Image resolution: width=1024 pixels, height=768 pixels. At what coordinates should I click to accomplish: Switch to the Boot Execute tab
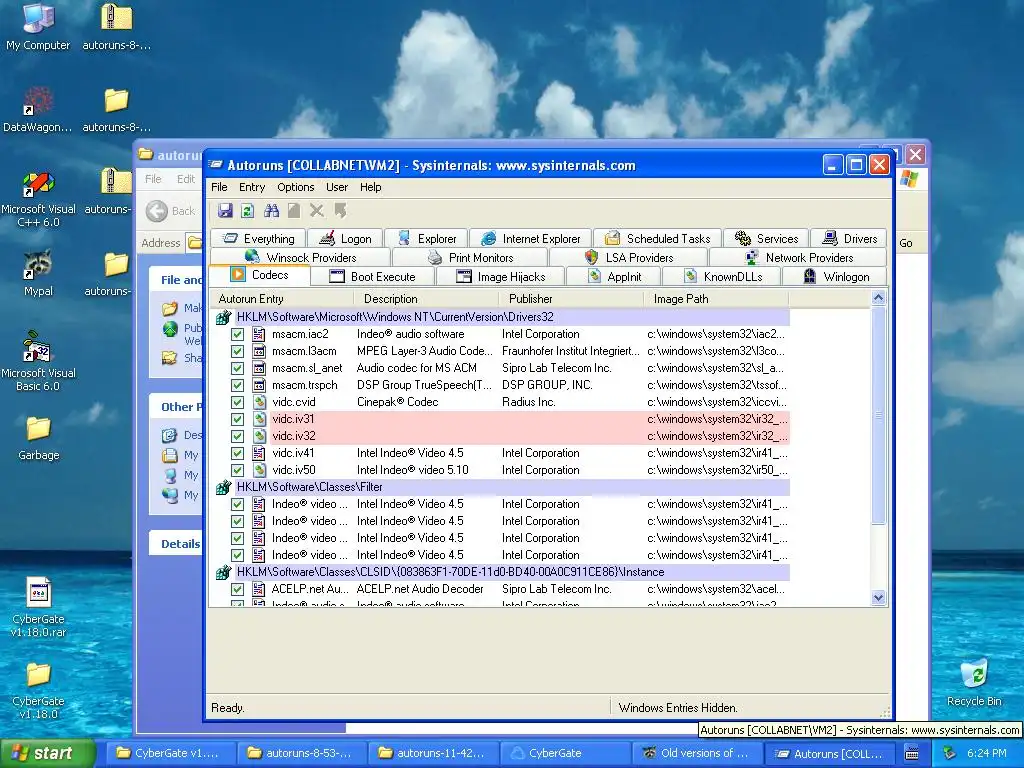[372, 276]
